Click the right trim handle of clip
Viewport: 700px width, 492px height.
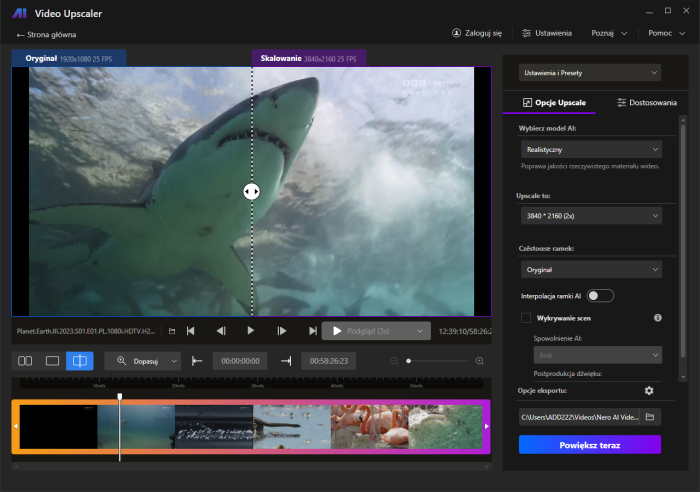[x=487, y=426]
